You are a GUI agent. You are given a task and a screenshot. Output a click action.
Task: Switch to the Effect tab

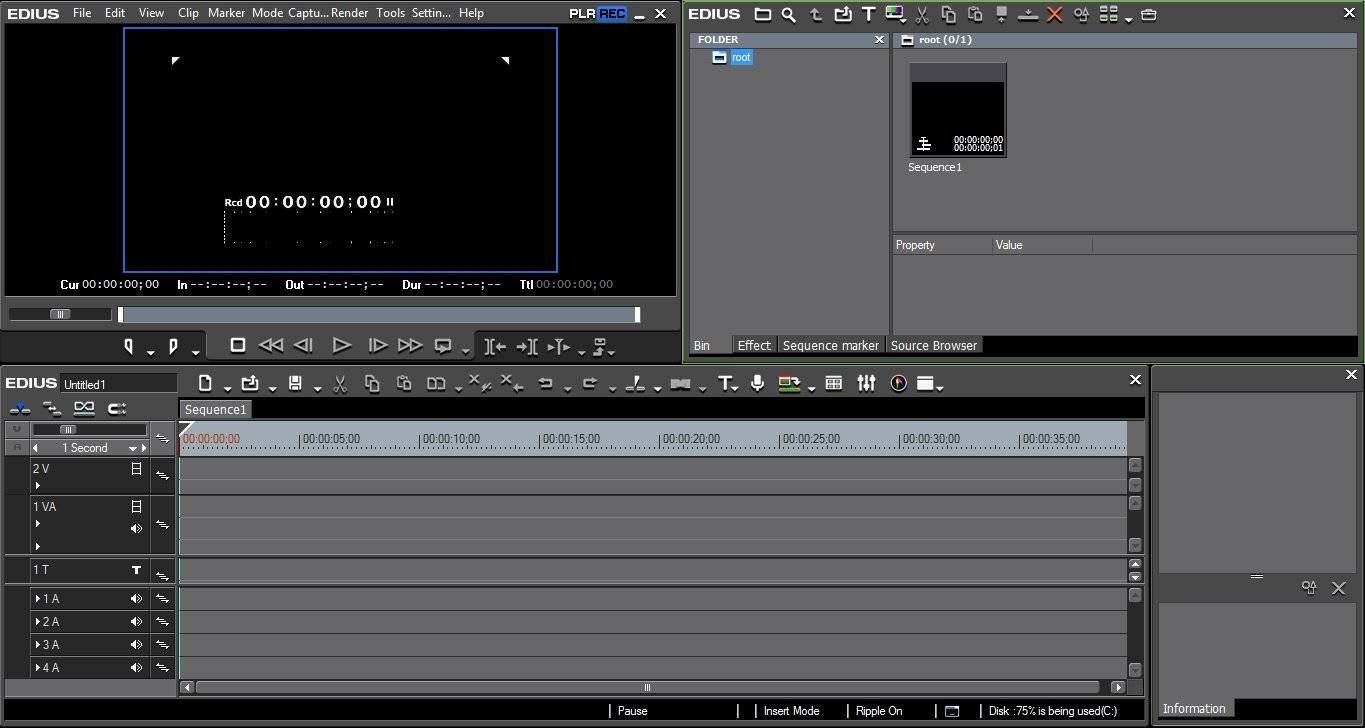click(754, 345)
